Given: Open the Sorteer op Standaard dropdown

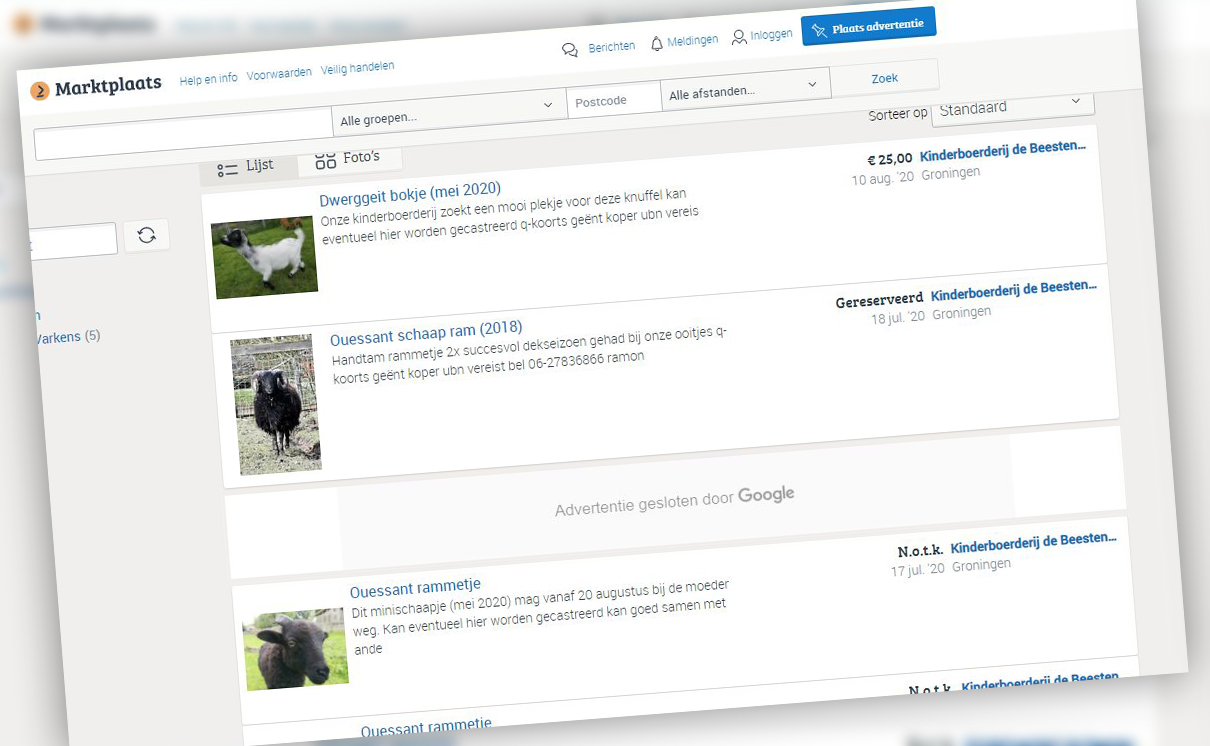Looking at the screenshot, I should coord(1012,106).
